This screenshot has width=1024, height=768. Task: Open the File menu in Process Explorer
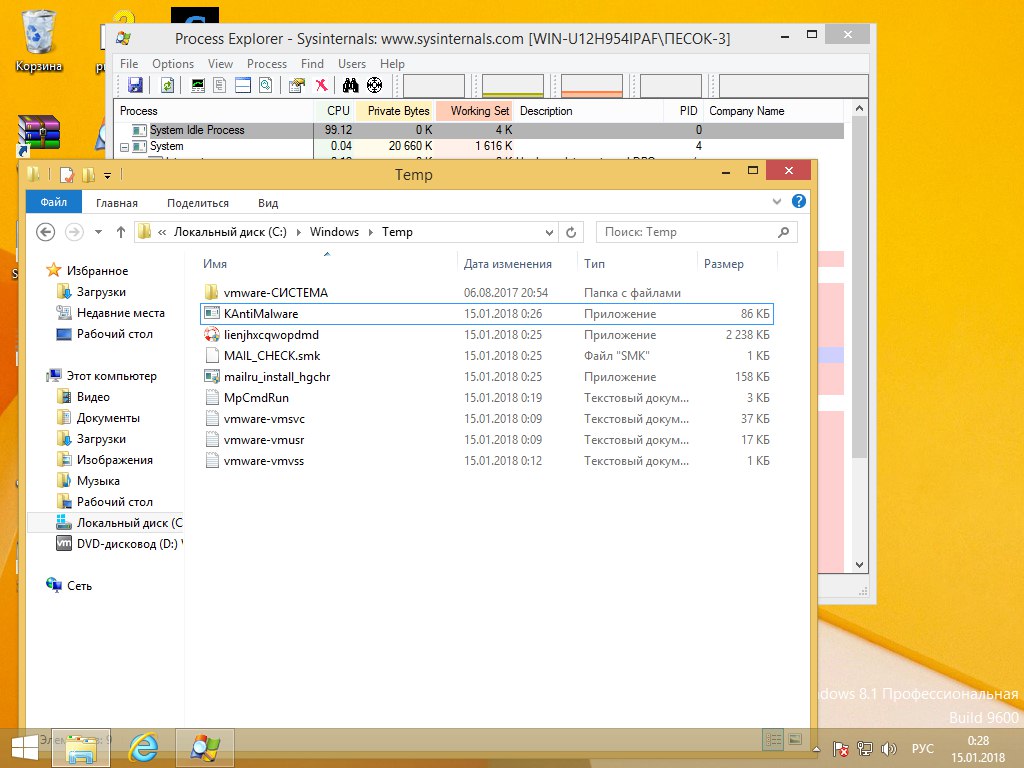point(129,64)
